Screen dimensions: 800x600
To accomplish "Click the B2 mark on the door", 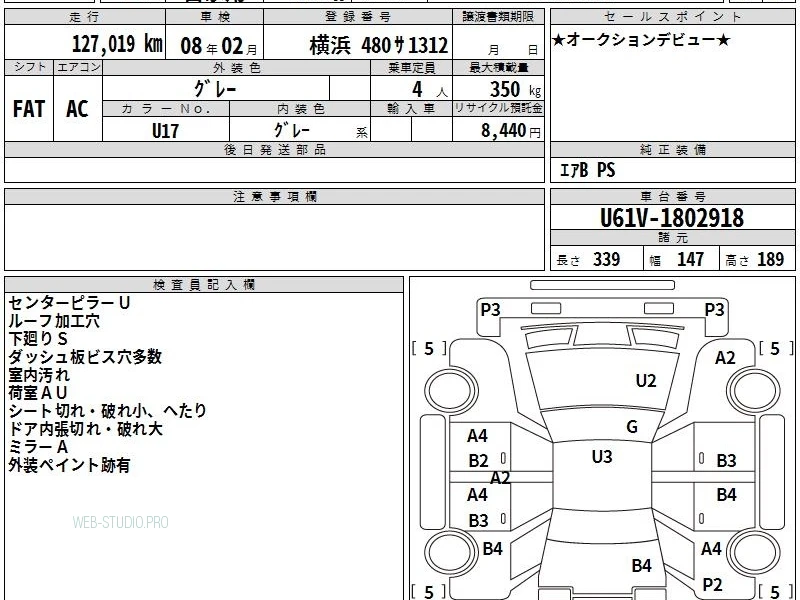I will (479, 461).
